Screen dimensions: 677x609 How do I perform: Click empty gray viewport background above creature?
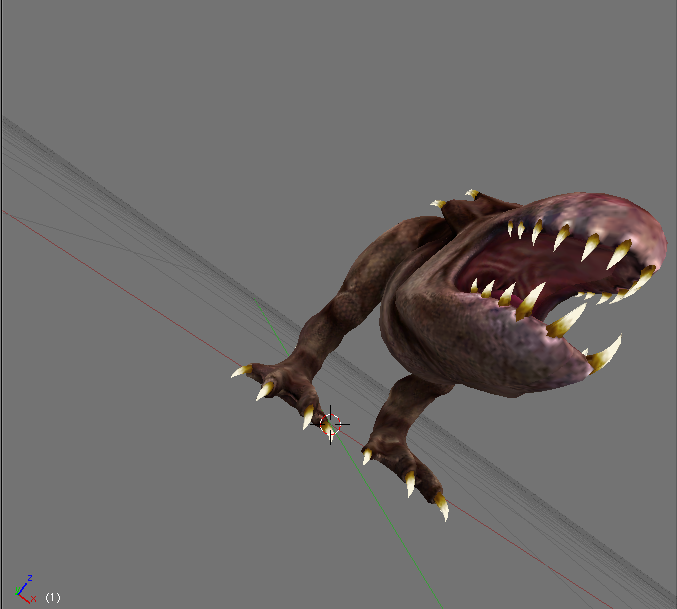pos(300,80)
